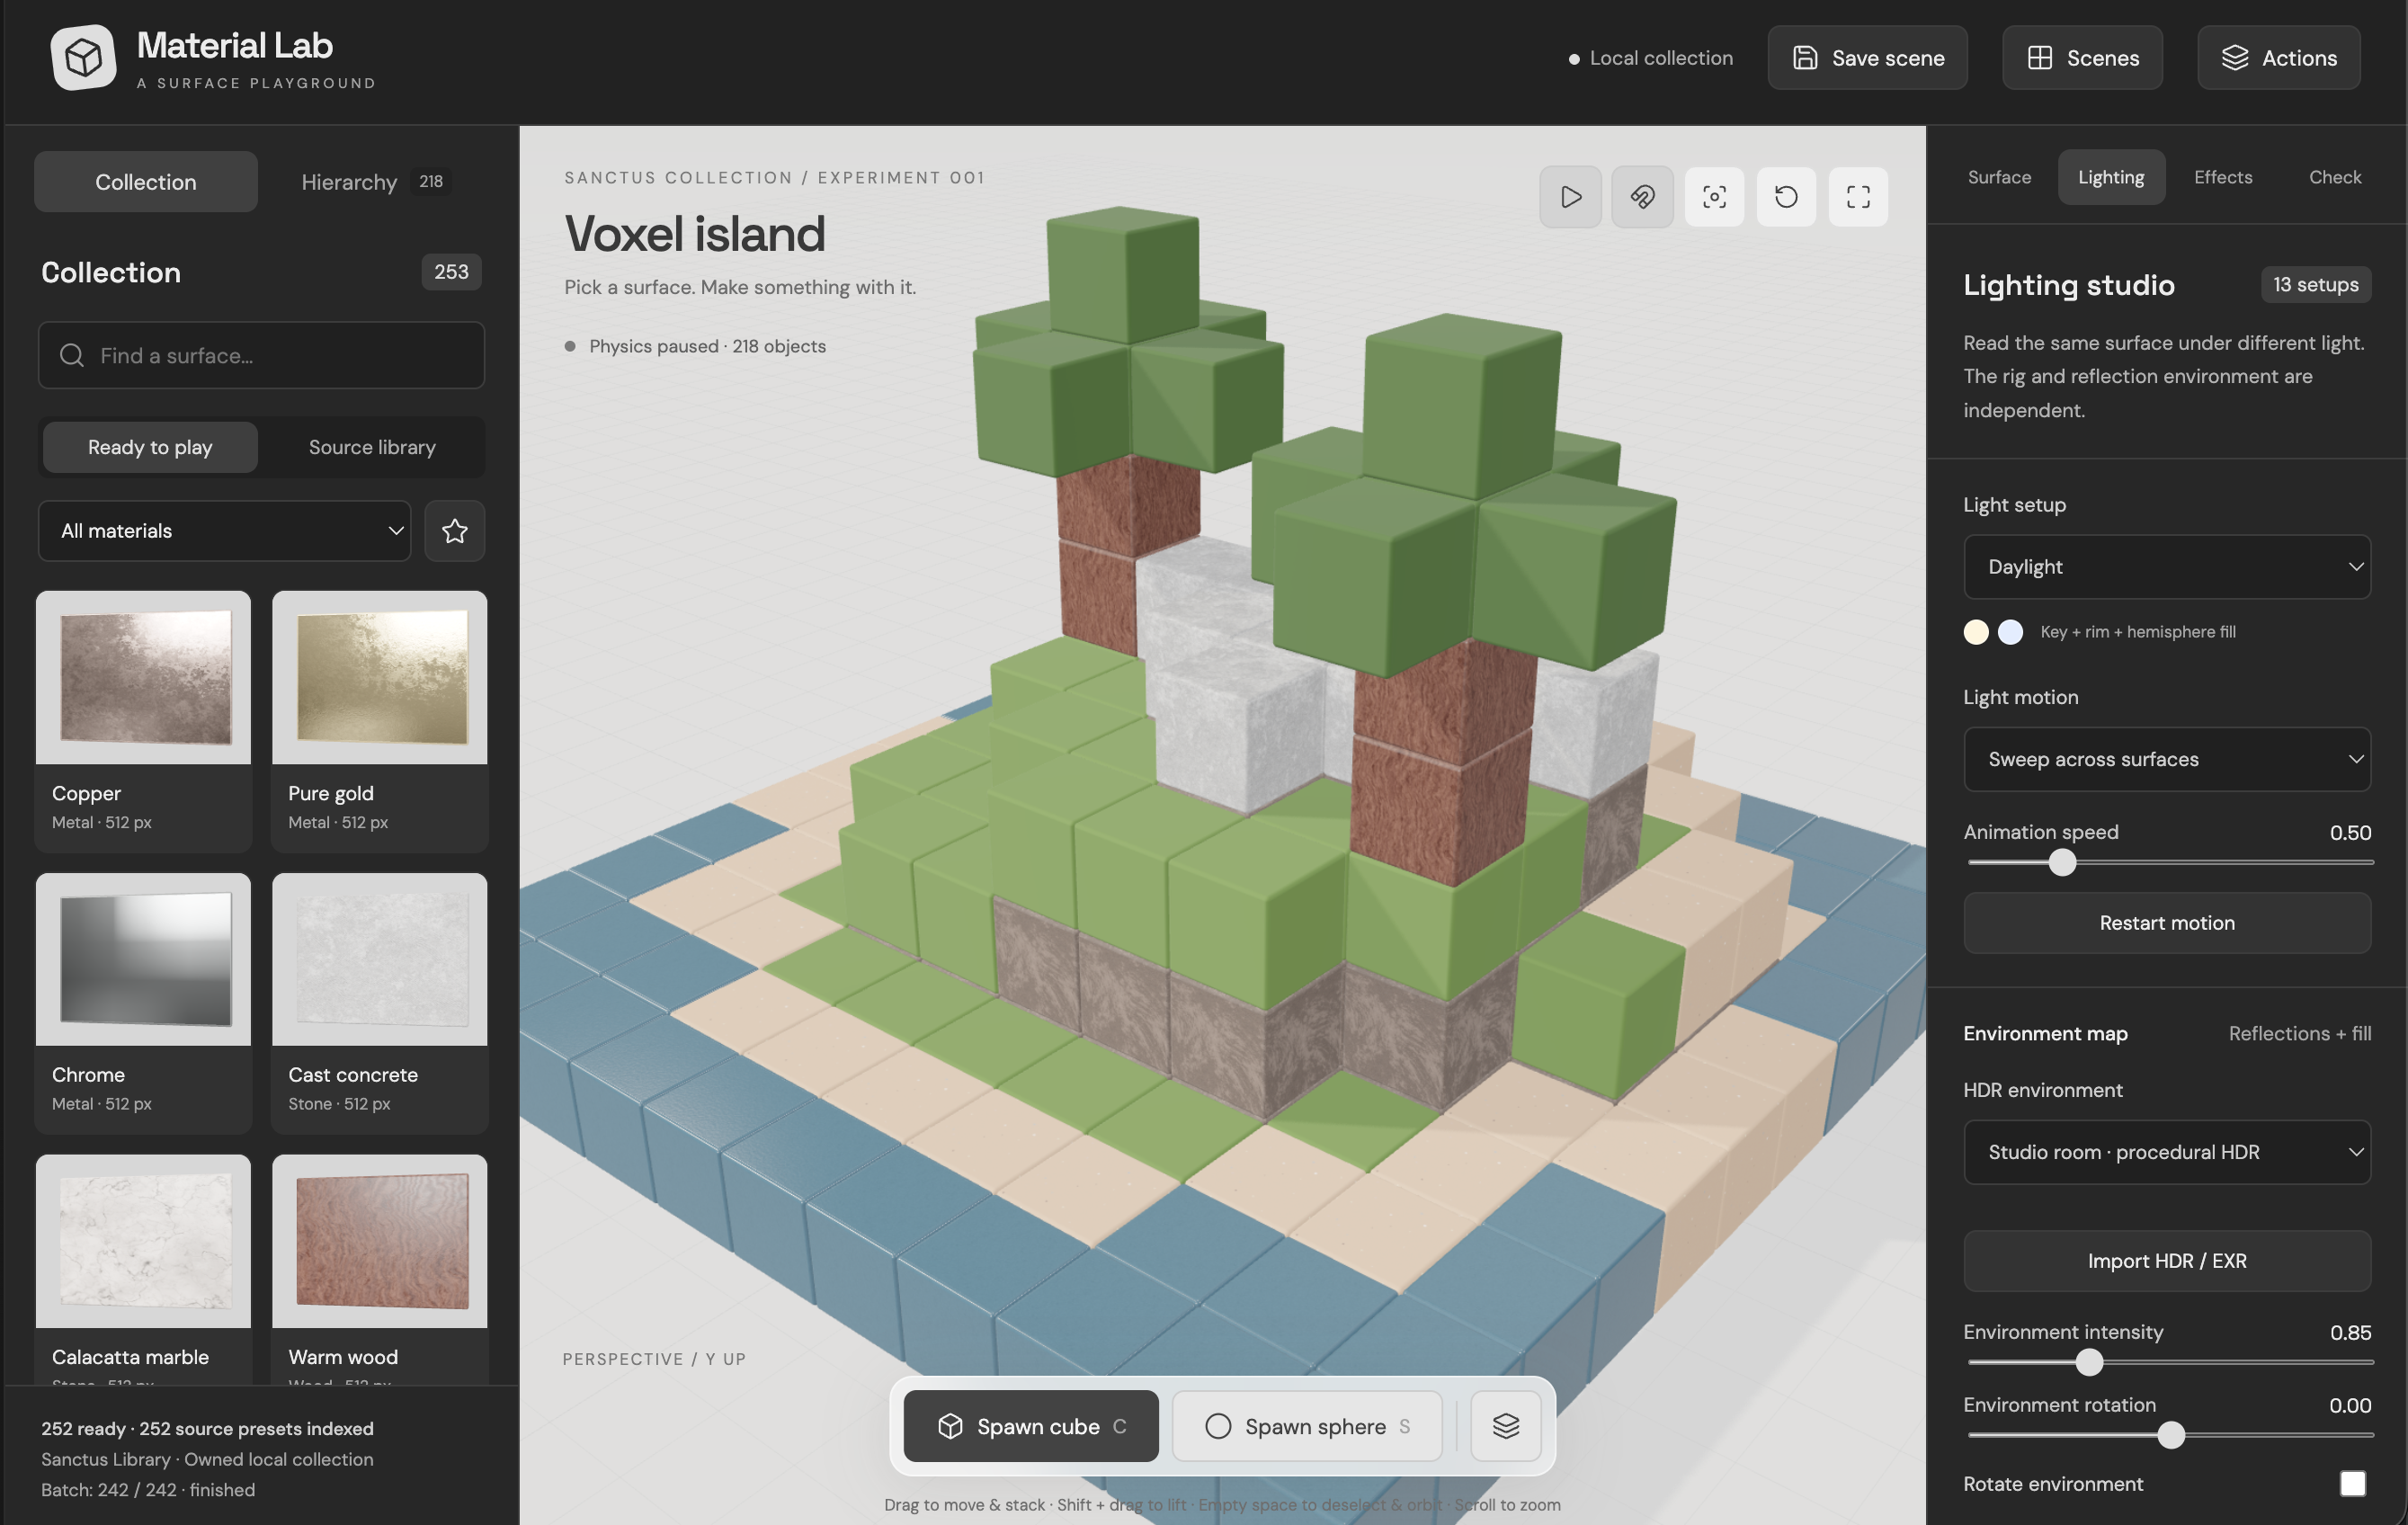Image resolution: width=2408 pixels, height=1525 pixels.
Task: Adjust the Environment intensity slider
Action: tap(2170, 1361)
